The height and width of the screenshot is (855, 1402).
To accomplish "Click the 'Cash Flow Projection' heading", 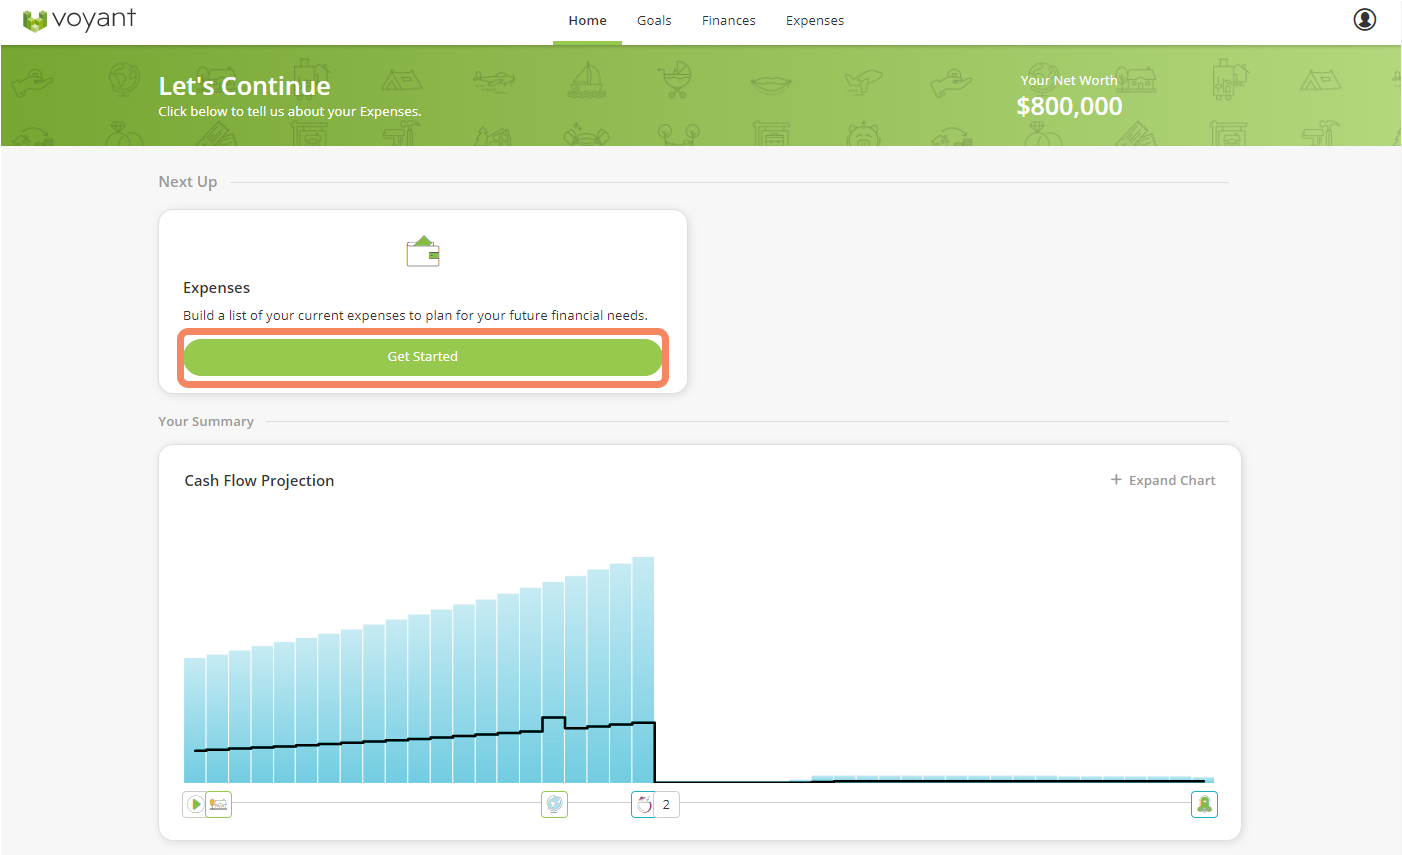I will (259, 480).
